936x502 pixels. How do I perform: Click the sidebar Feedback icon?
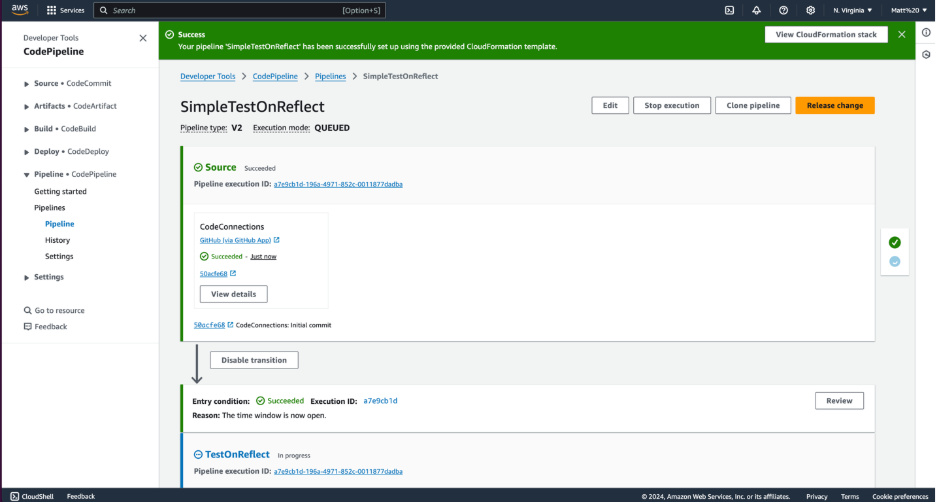tap(27, 327)
